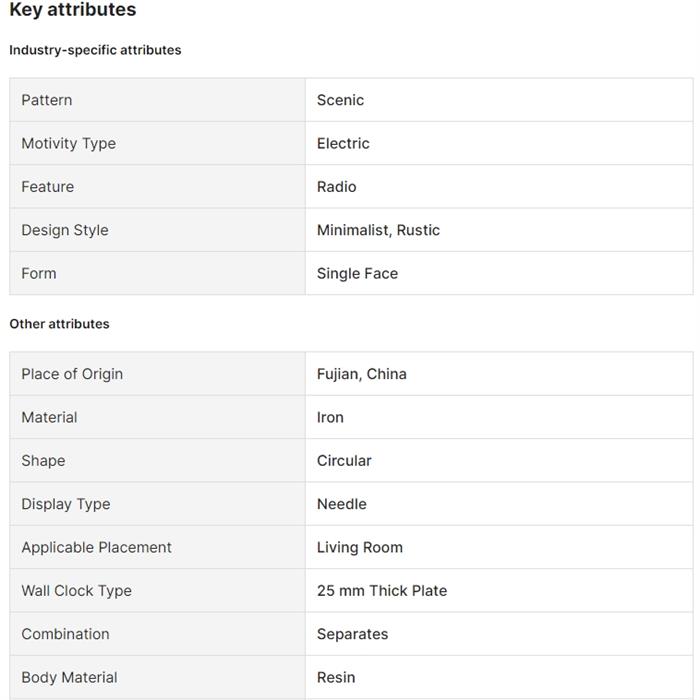Viewport: 700px width, 700px height.
Task: Click the Industry-specific attributes subheading
Action: coord(95,50)
